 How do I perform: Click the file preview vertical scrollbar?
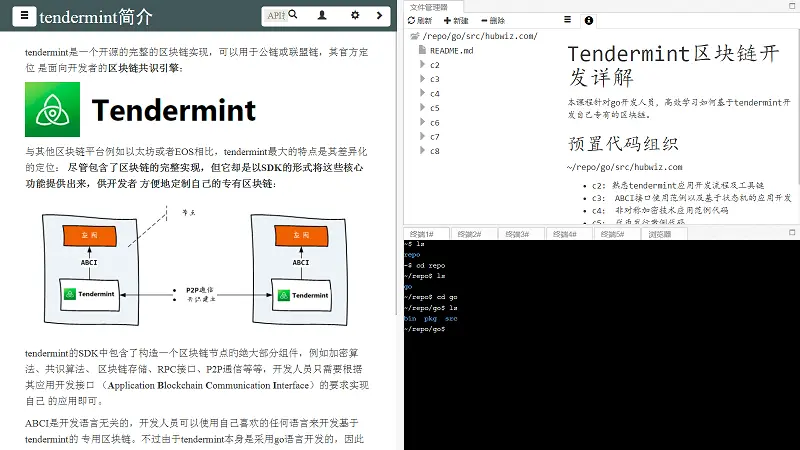coord(797,107)
